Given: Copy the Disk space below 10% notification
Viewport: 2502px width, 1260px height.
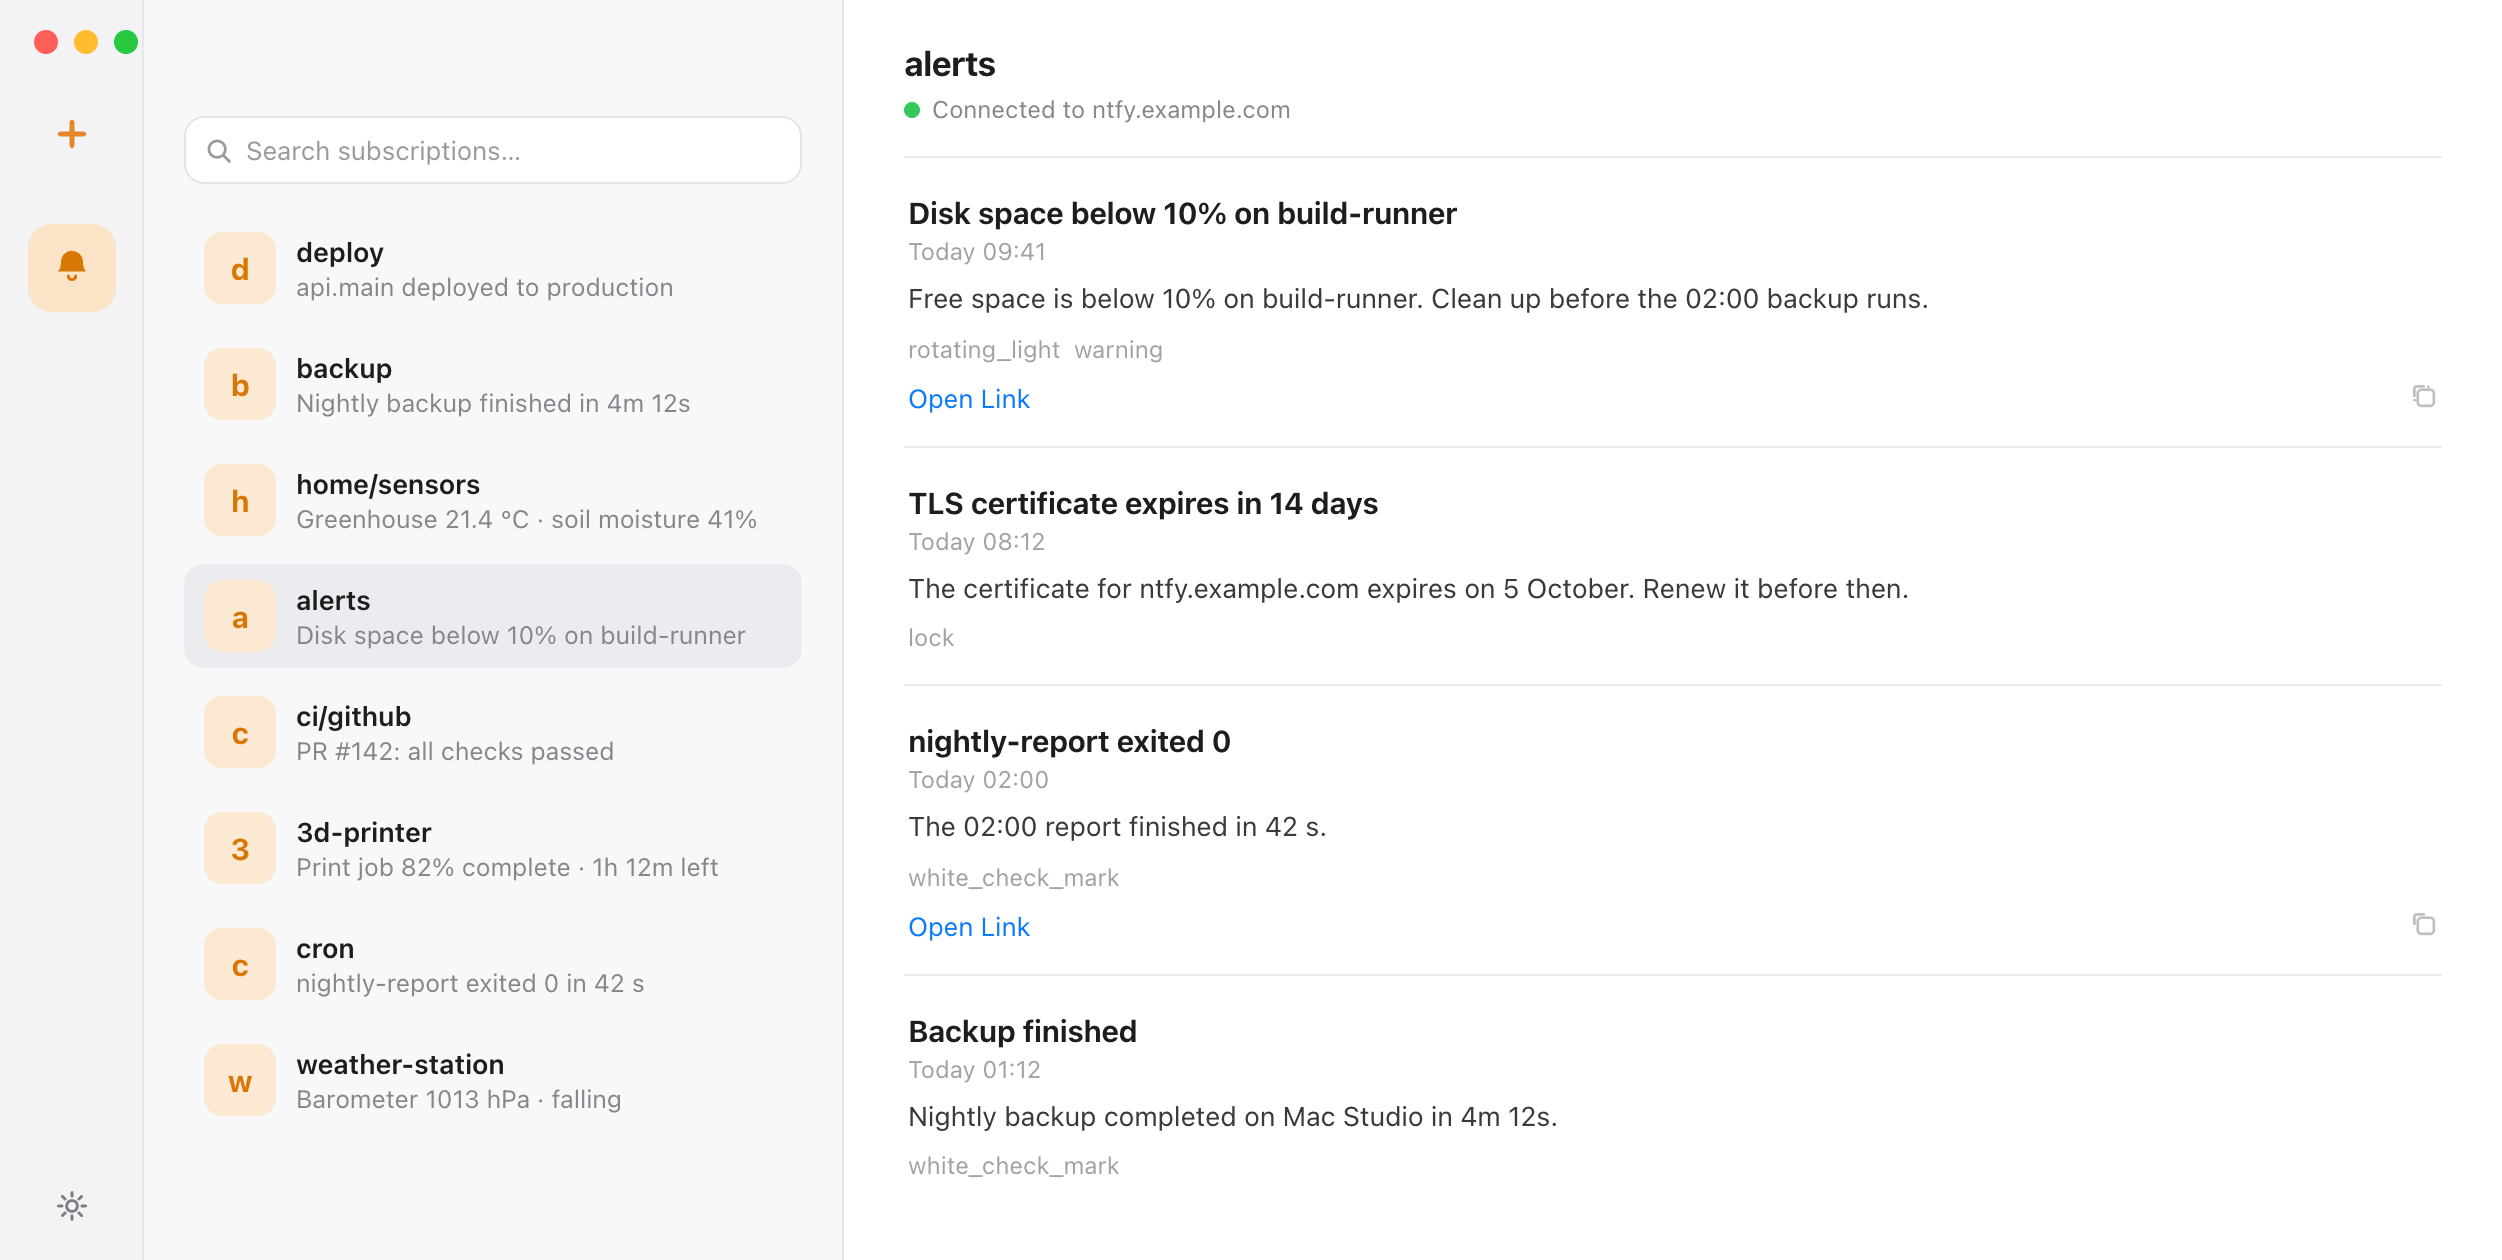Looking at the screenshot, I should click(x=2423, y=397).
